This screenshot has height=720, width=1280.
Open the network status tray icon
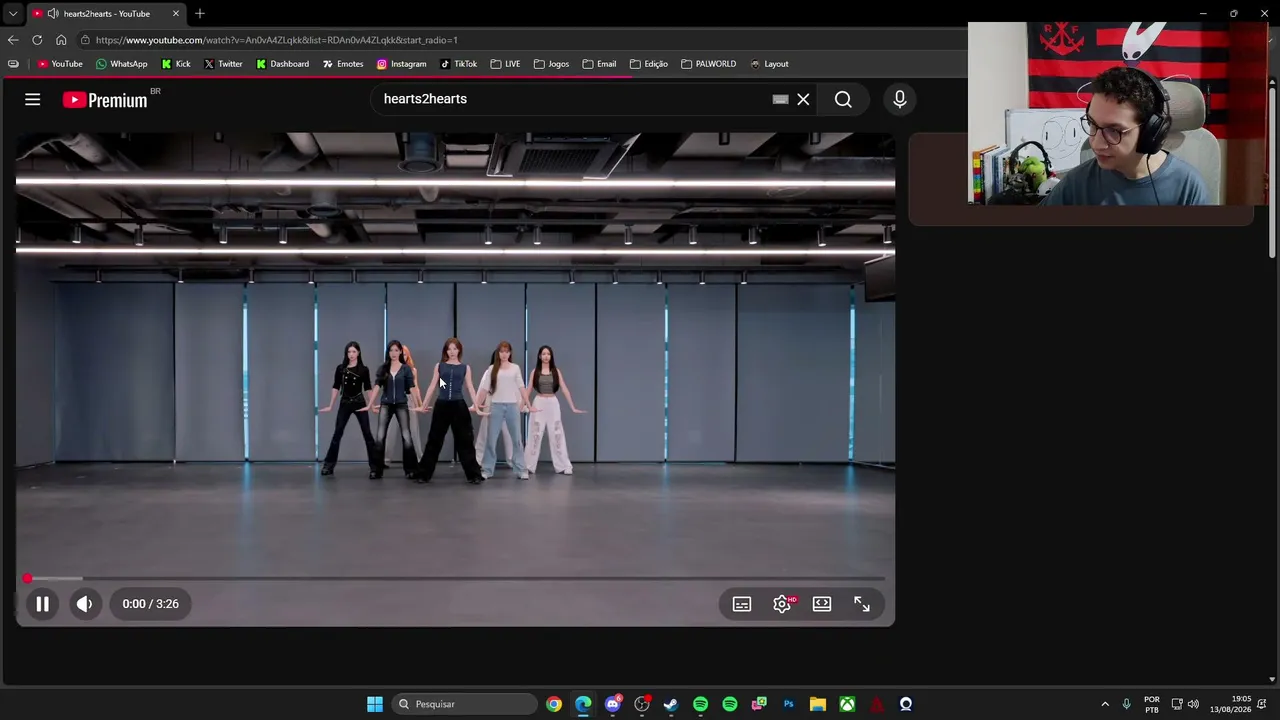(1177, 704)
